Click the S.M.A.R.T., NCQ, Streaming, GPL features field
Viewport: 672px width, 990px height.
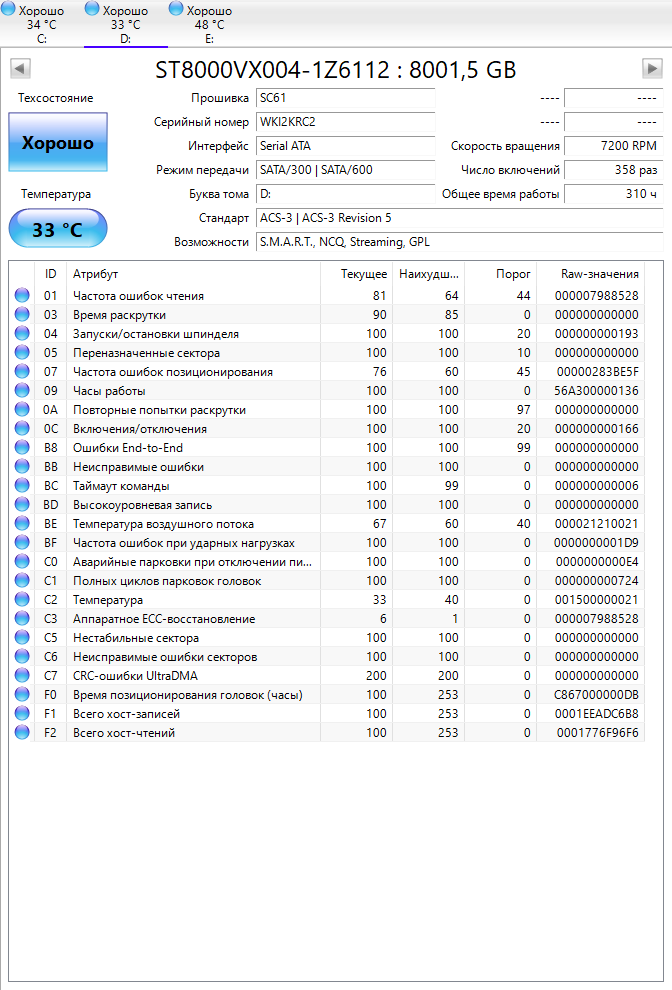[460, 242]
